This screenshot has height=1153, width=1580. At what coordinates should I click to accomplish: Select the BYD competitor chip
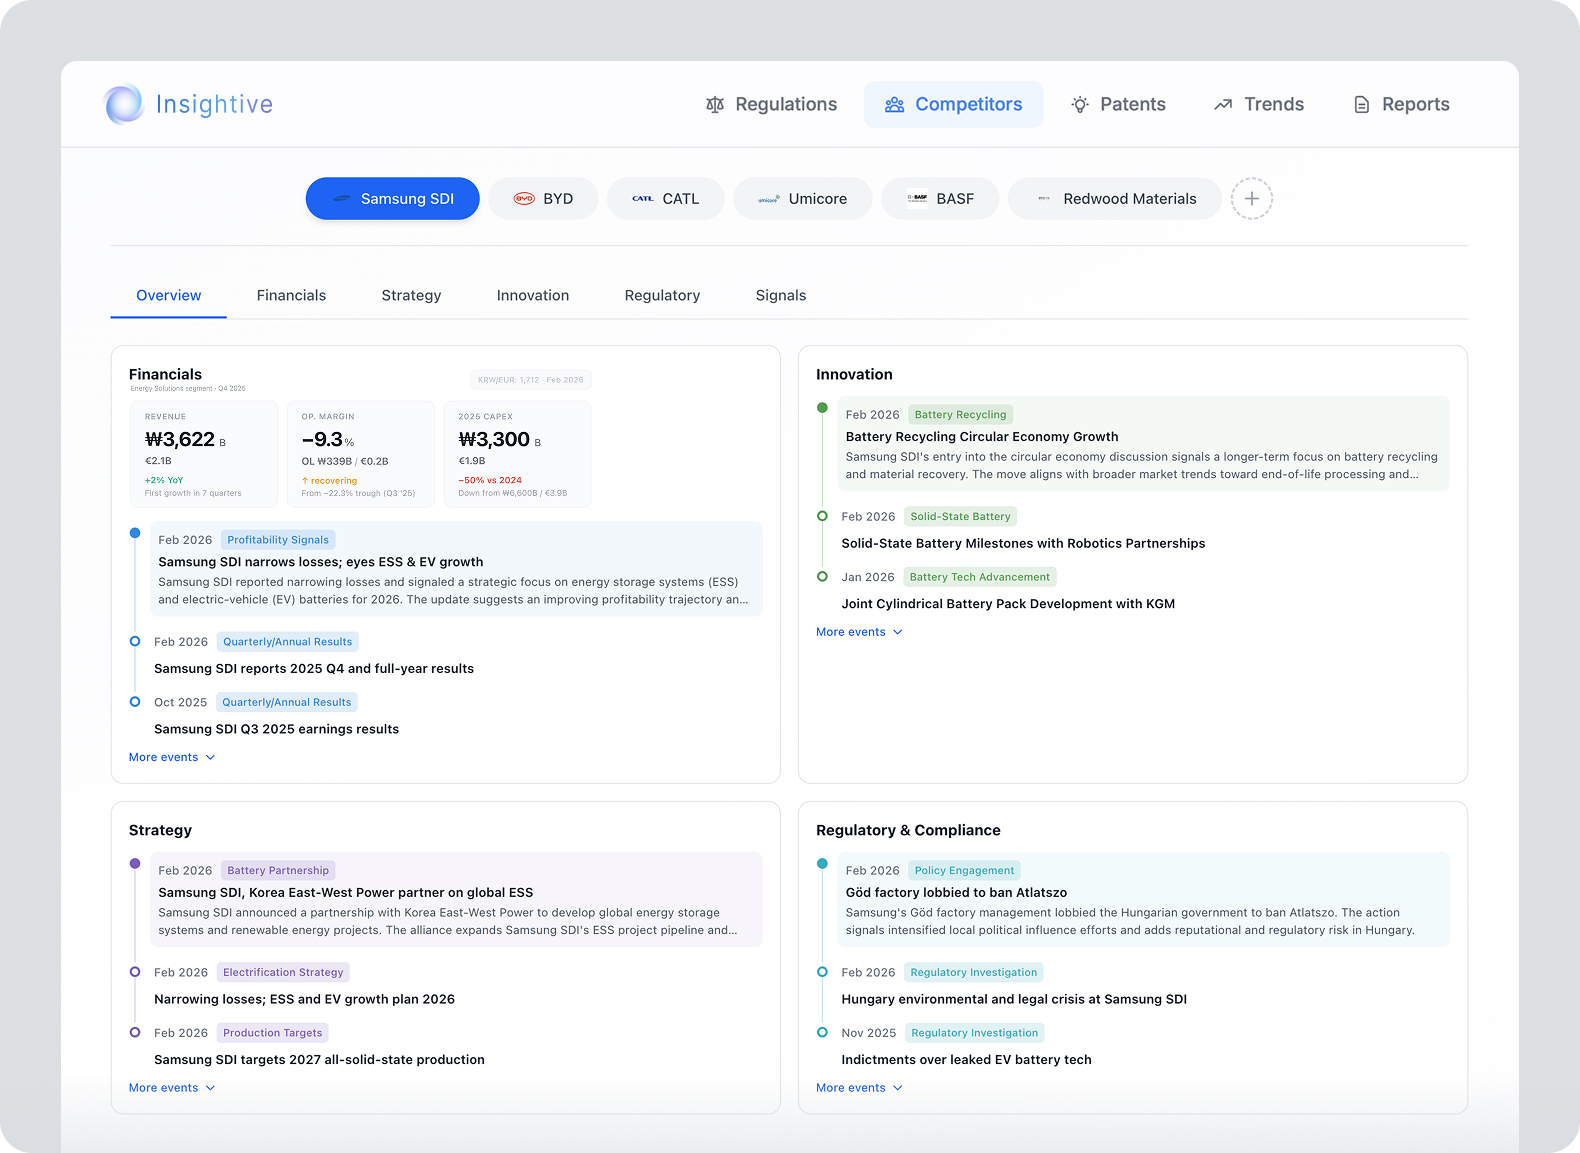pyautogui.click(x=543, y=199)
